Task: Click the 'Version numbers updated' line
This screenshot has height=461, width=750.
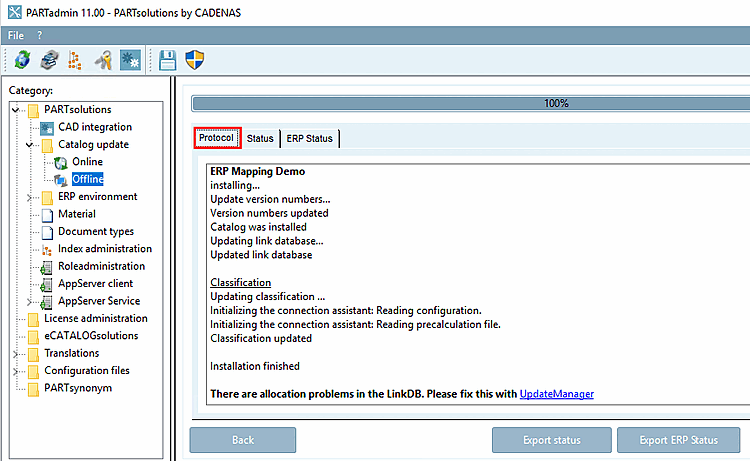Action: 269,213
